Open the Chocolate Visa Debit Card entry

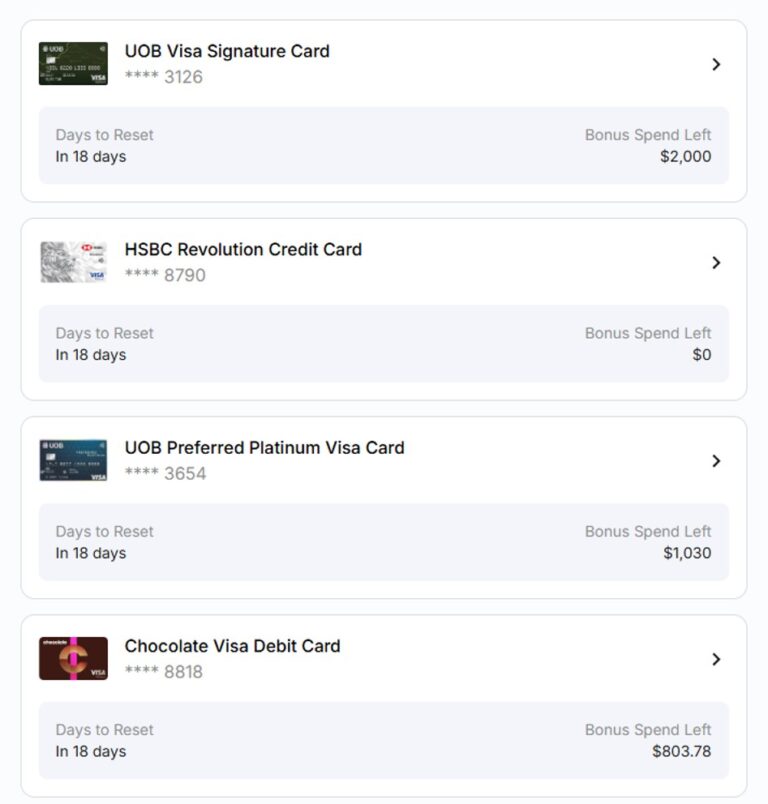point(233,646)
